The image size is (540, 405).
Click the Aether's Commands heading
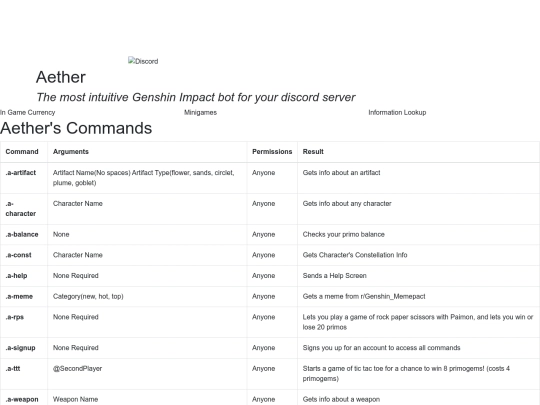coord(76,128)
